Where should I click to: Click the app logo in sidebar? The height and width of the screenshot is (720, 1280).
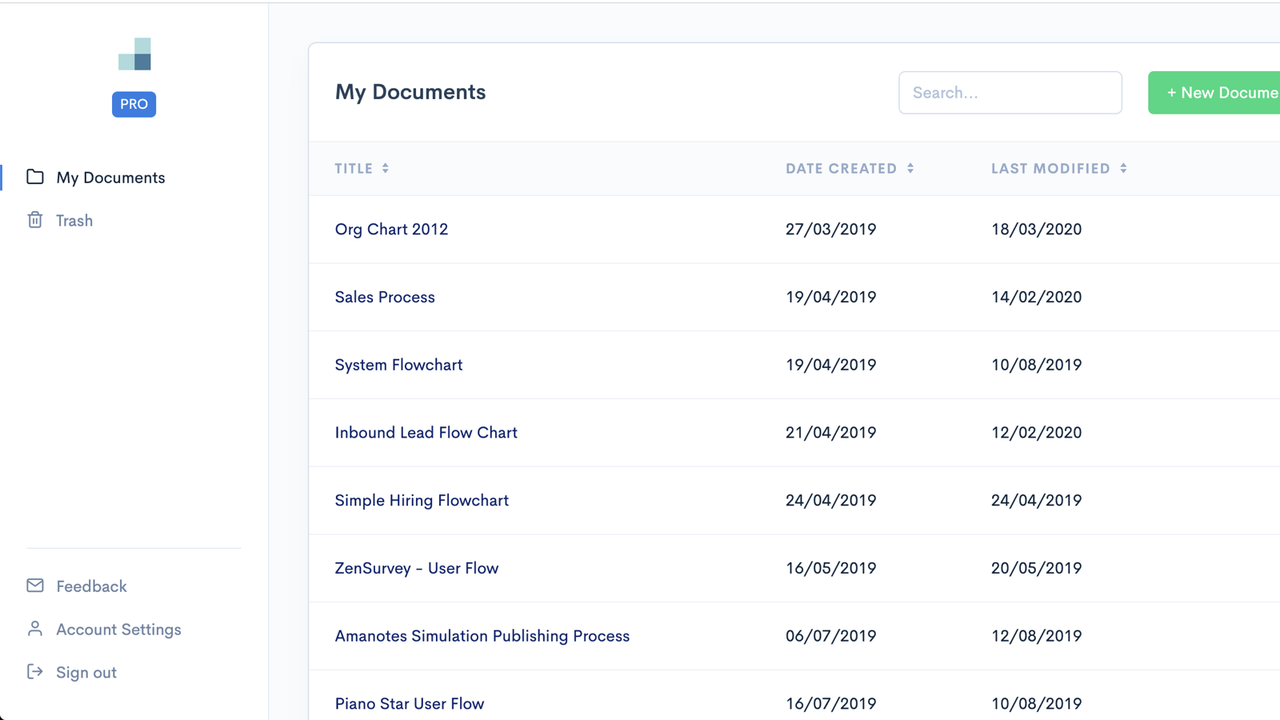coord(134,54)
